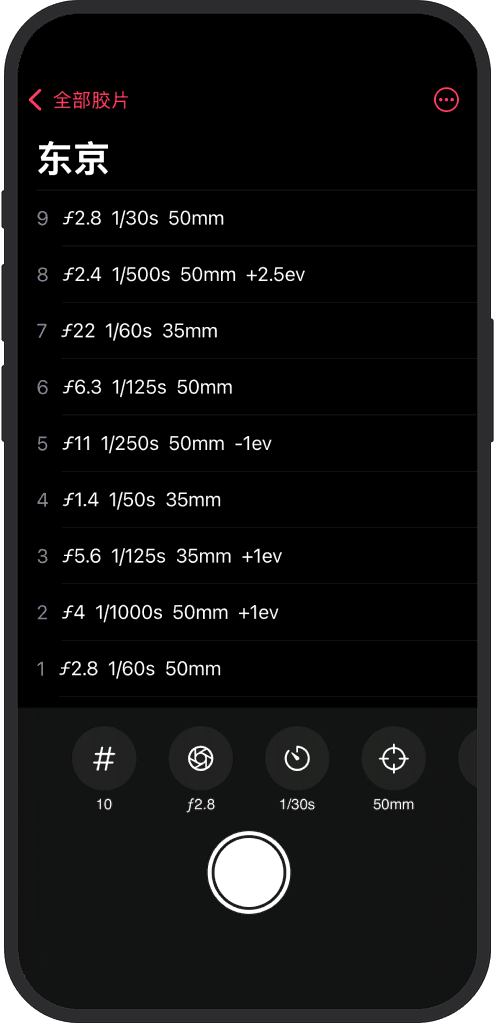Select the focal length crosshair icon
Viewport: 504px width, 1024px height.
(394, 759)
